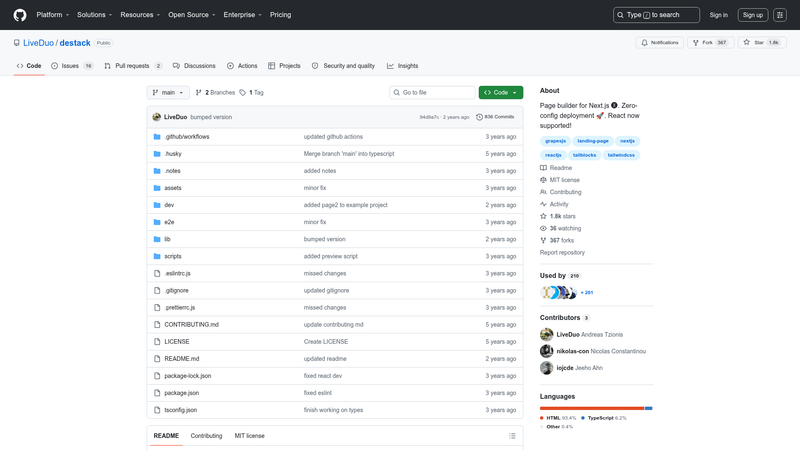Open package-lock.json file icon
800x450 pixels.
coord(157,376)
